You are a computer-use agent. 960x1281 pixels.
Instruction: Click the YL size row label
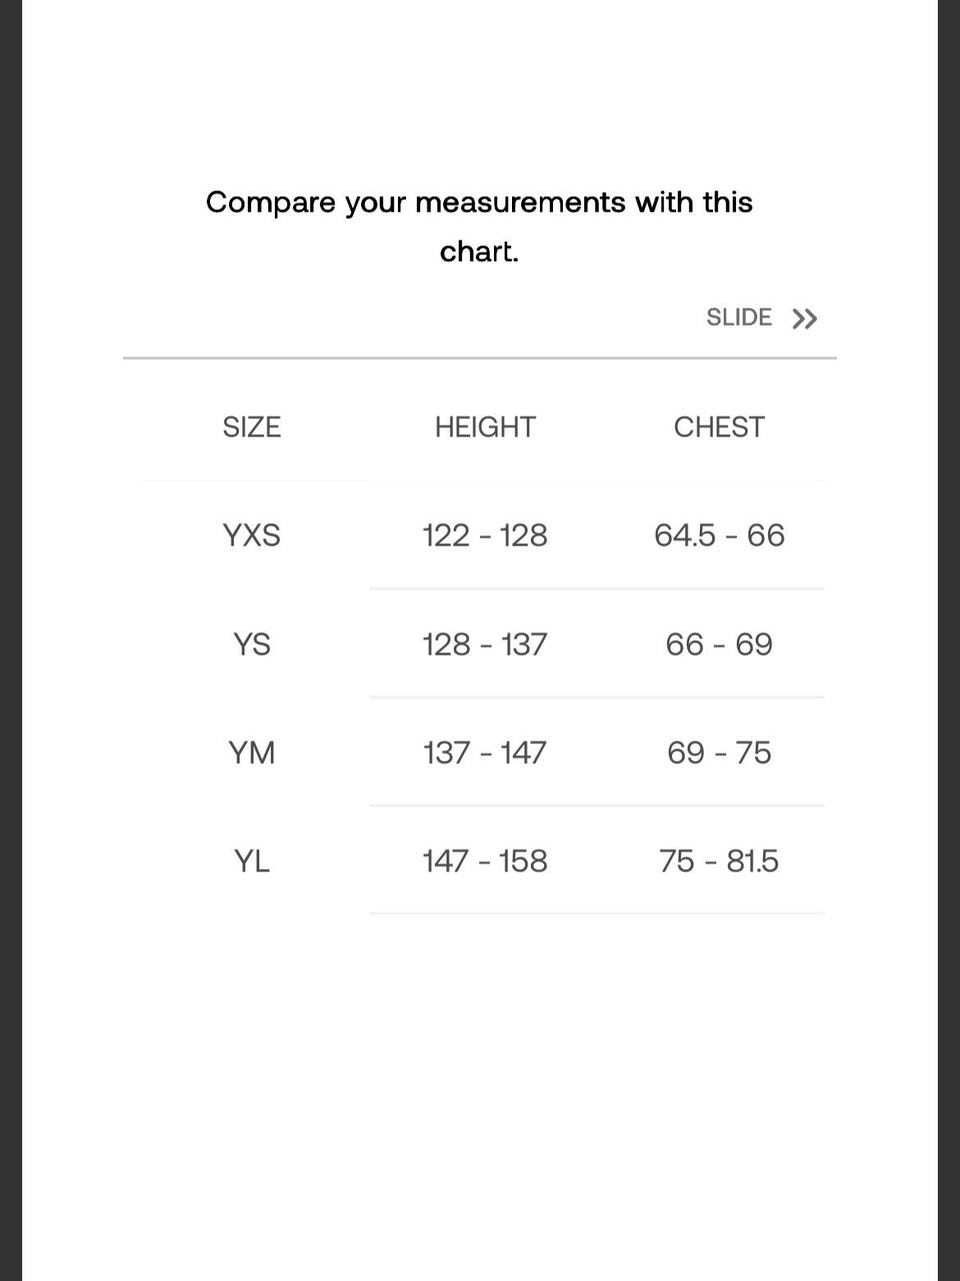pos(251,861)
